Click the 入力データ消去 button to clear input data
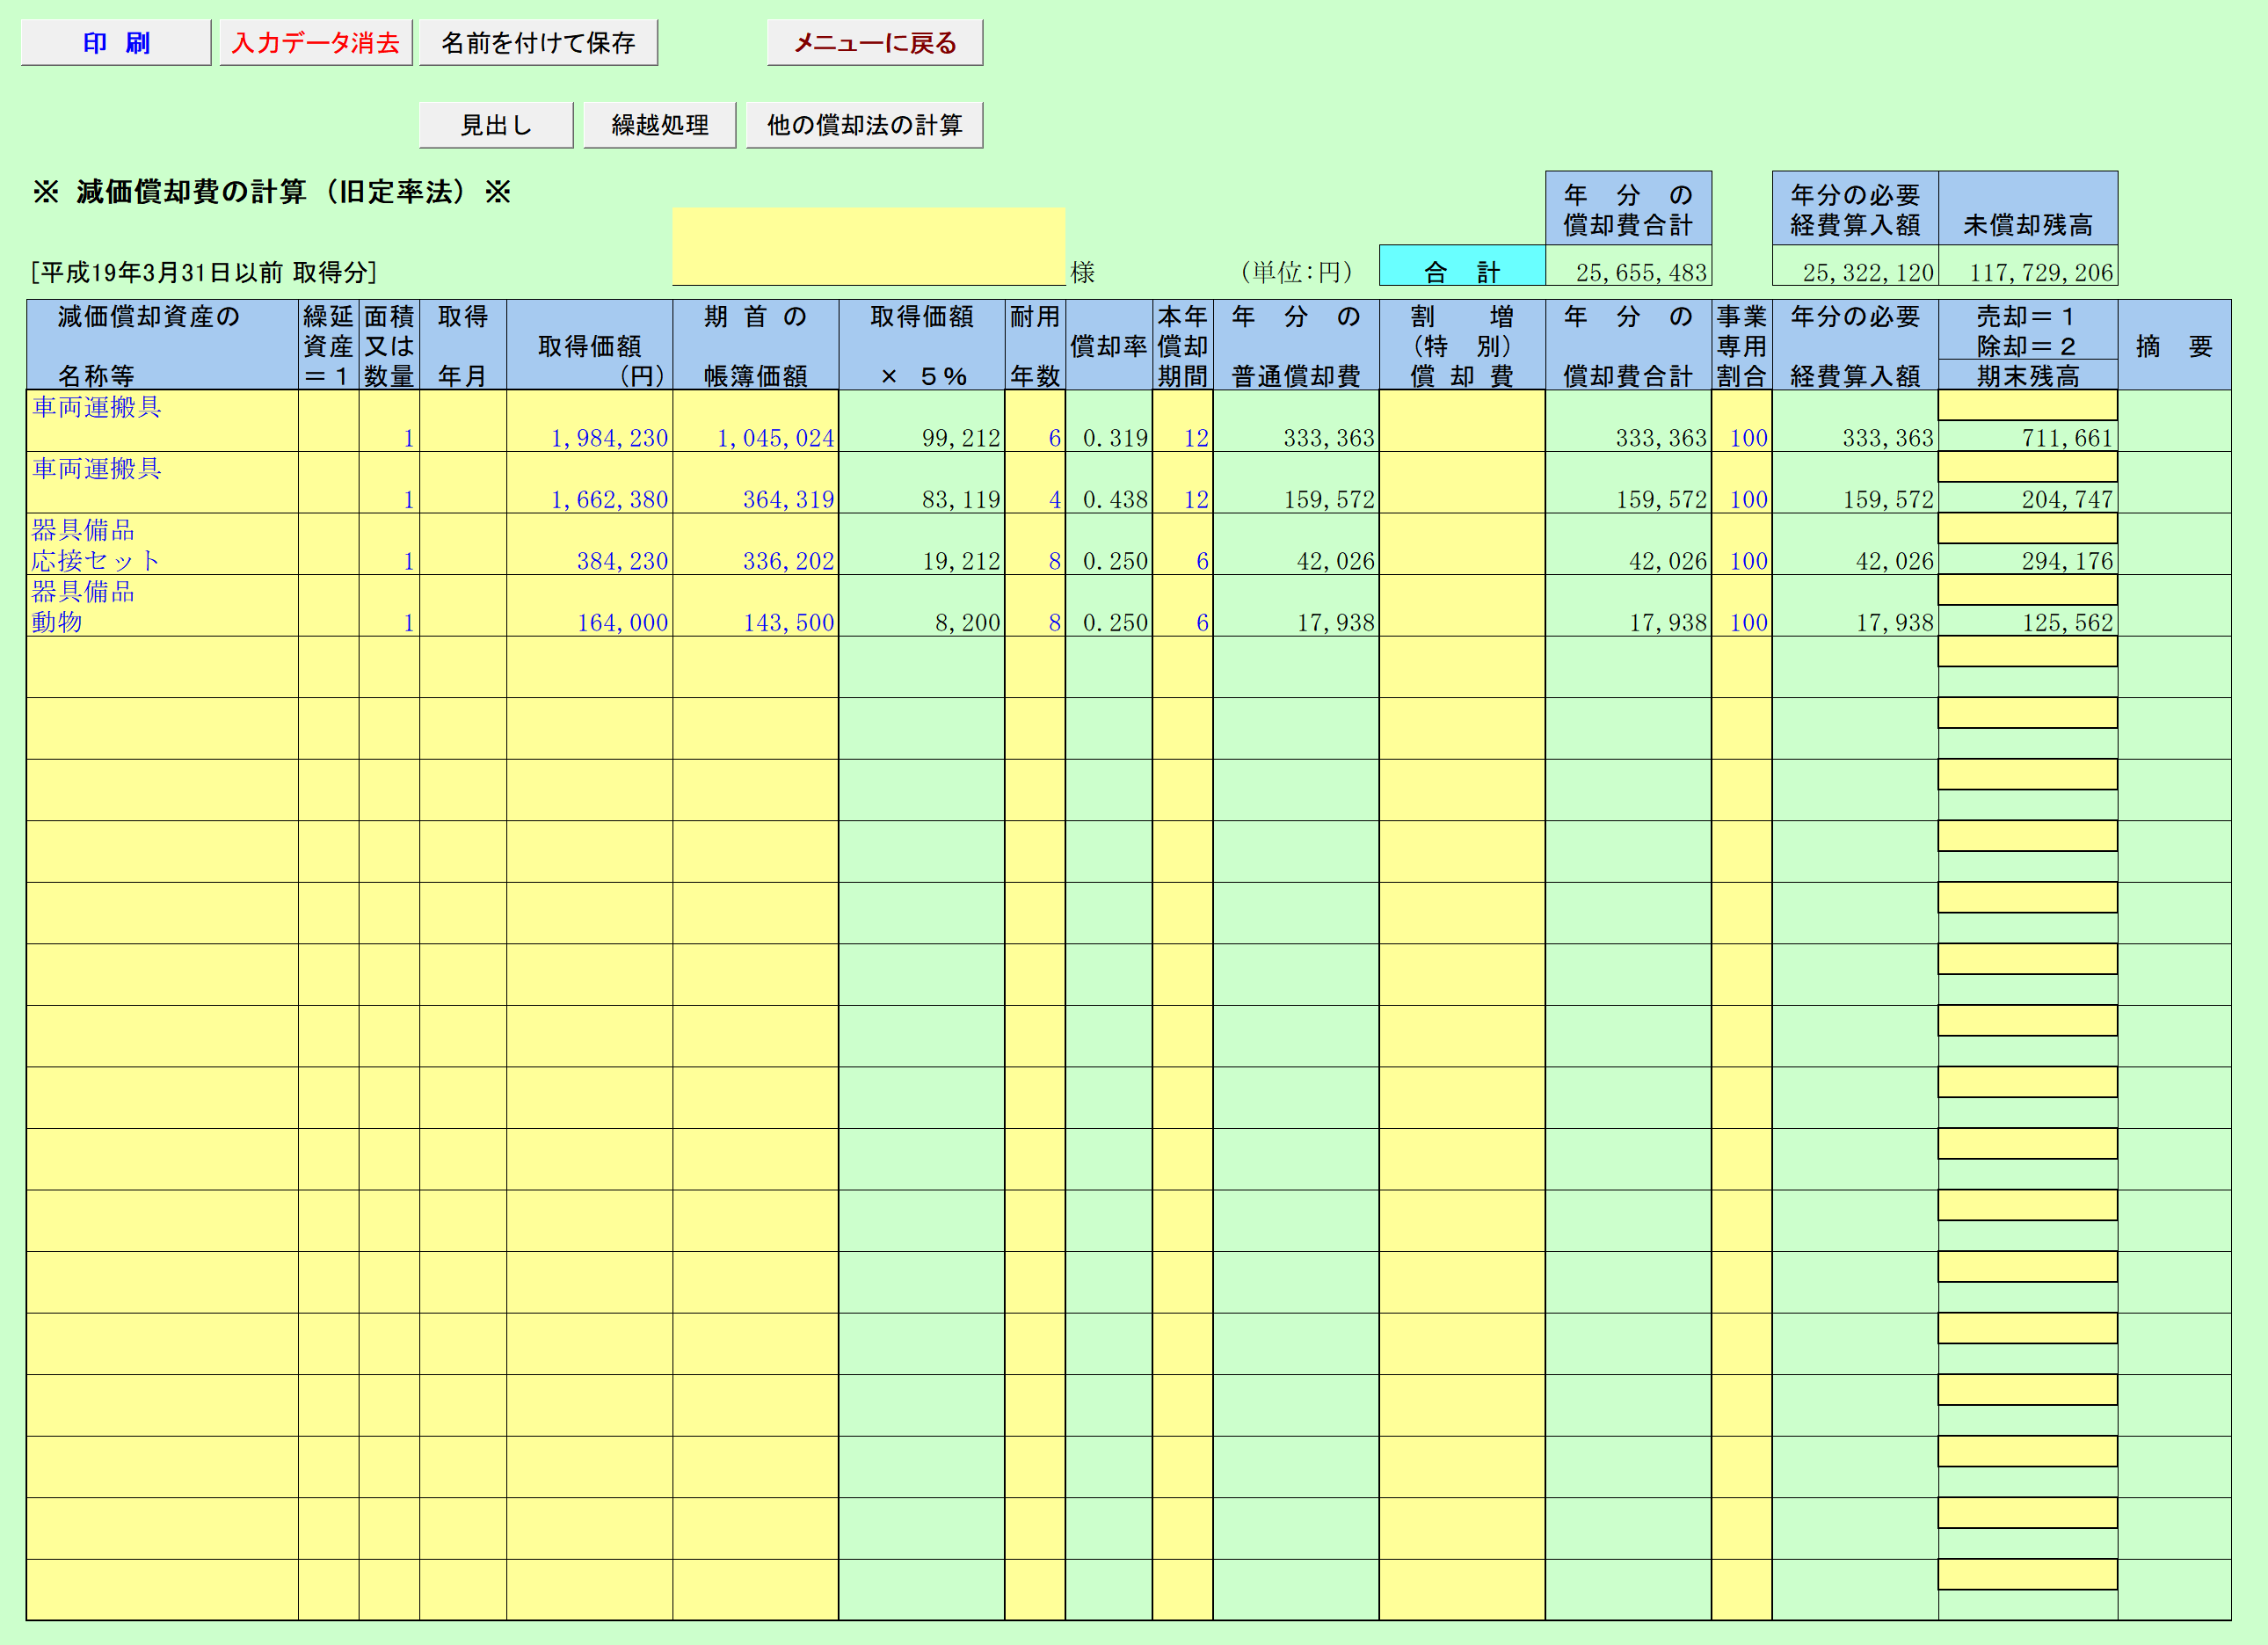Viewport: 2268px width, 1645px height. tap(315, 42)
